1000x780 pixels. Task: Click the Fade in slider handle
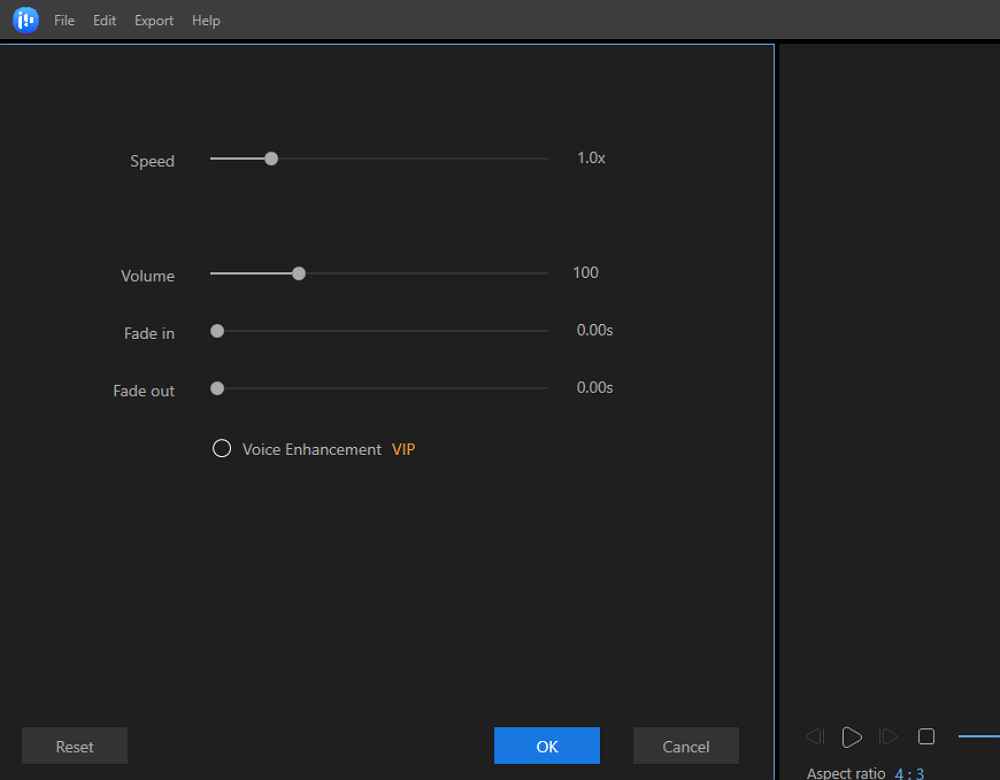(217, 331)
